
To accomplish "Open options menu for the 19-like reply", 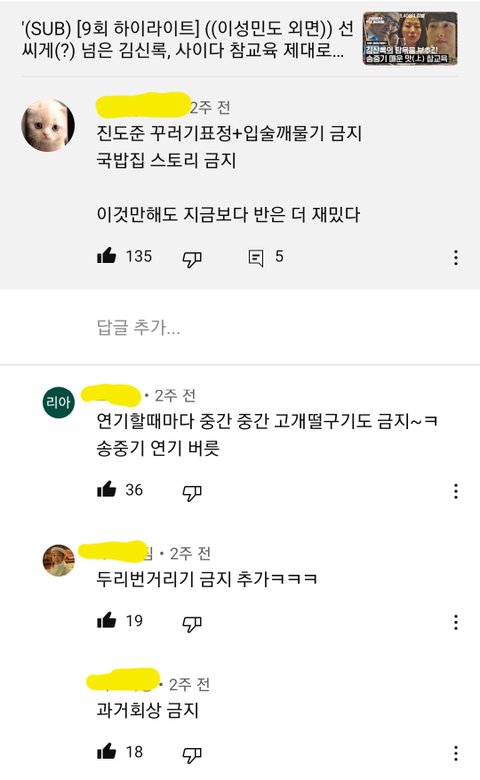I will coord(456,622).
